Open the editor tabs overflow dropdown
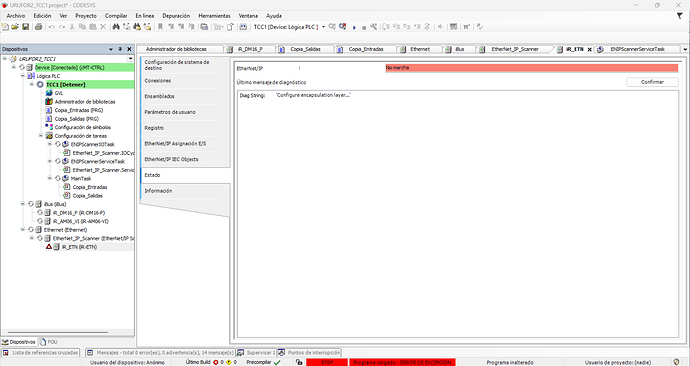 (x=685, y=49)
